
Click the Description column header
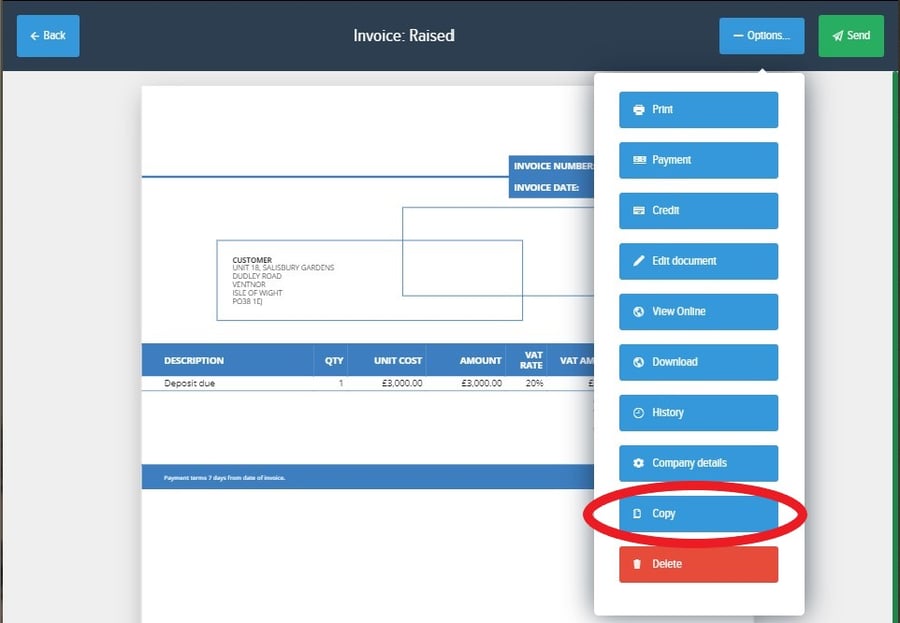[x=194, y=360]
